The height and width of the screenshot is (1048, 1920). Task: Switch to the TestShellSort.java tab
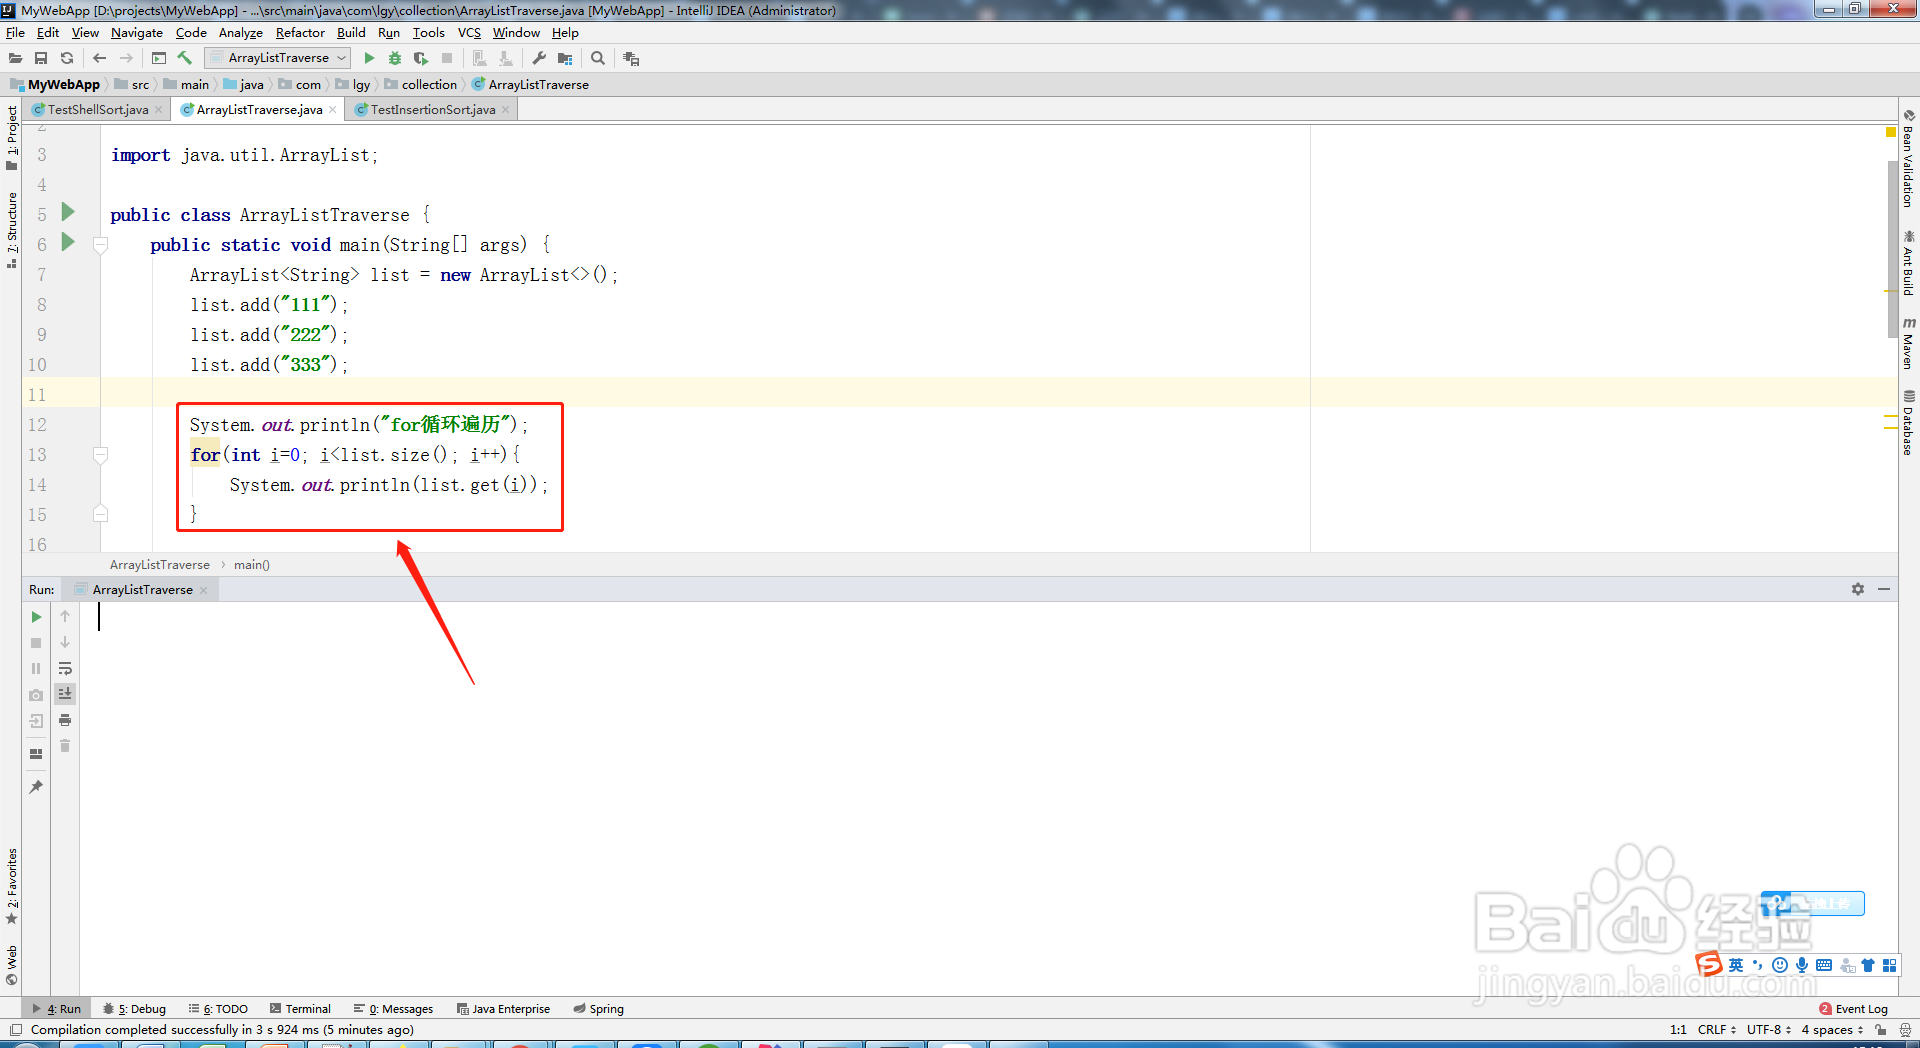tap(98, 110)
